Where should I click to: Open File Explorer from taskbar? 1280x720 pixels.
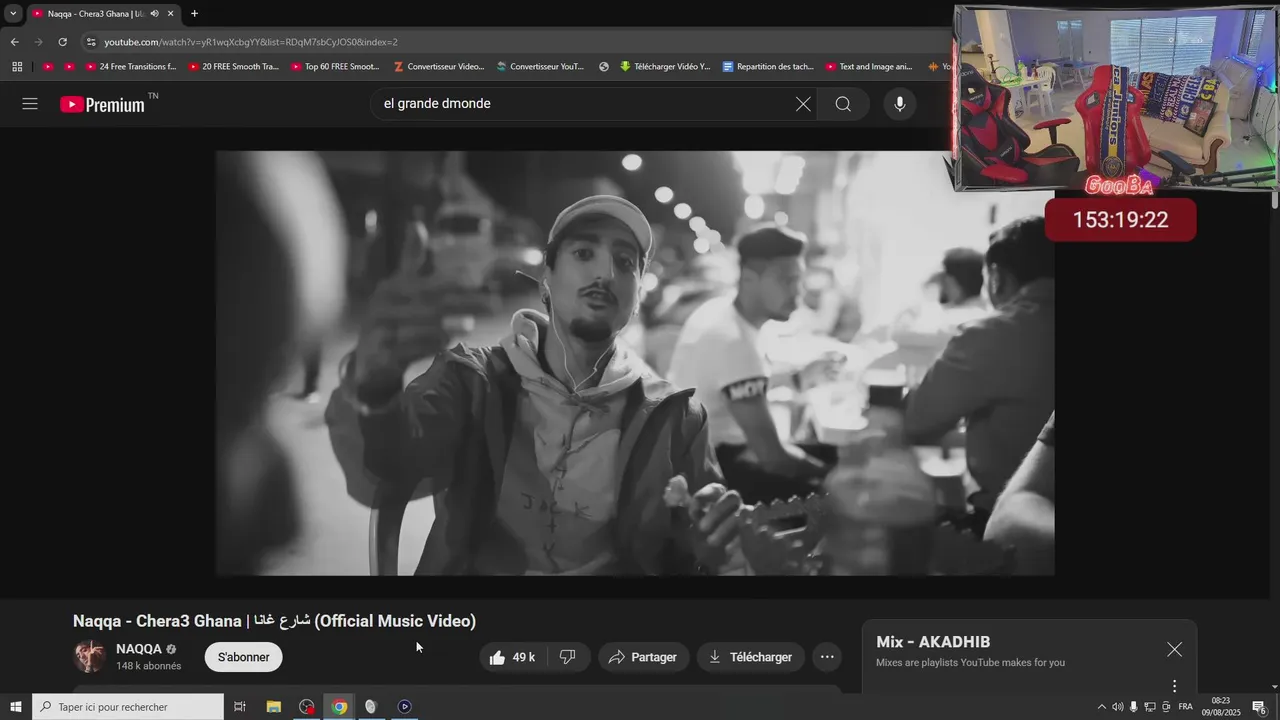[273, 707]
